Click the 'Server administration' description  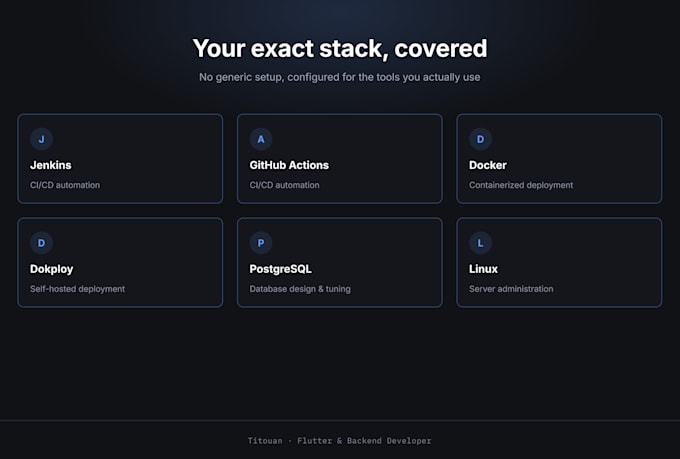(511, 289)
